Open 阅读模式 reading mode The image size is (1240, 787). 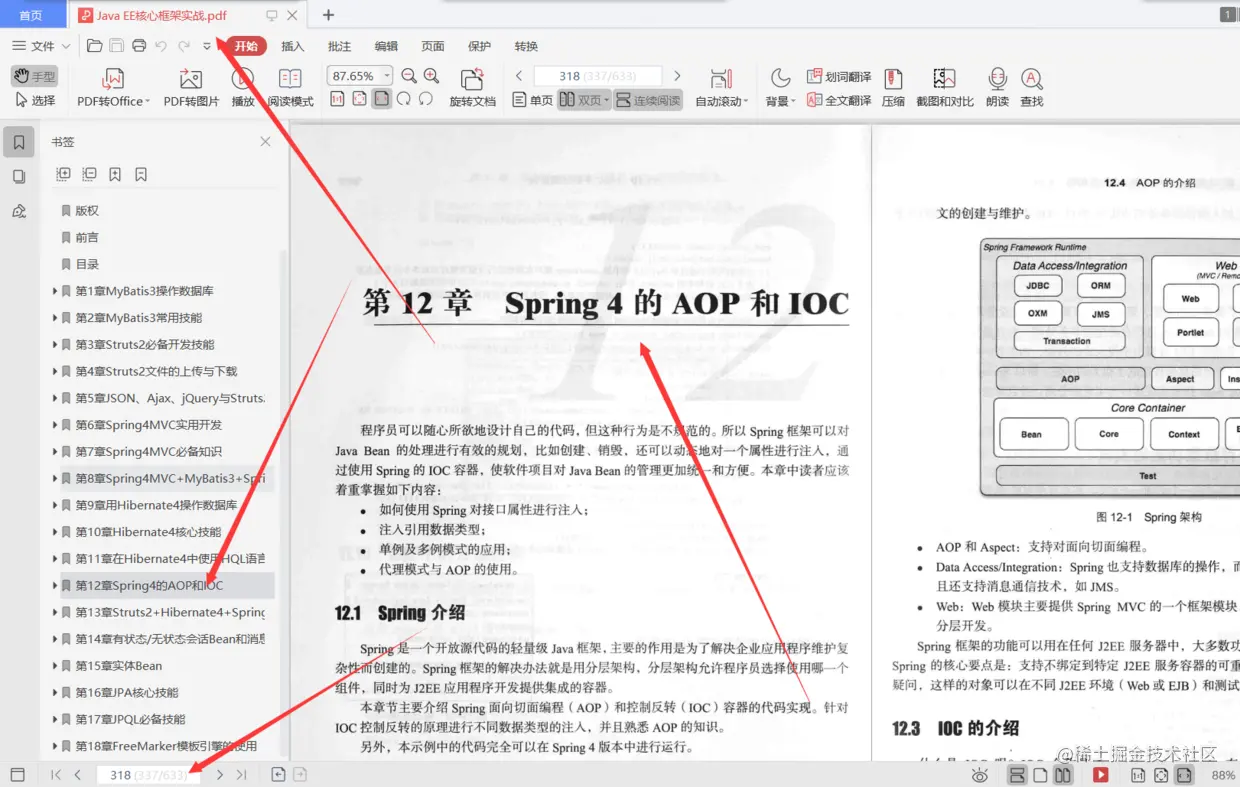pyautogui.click(x=290, y=87)
